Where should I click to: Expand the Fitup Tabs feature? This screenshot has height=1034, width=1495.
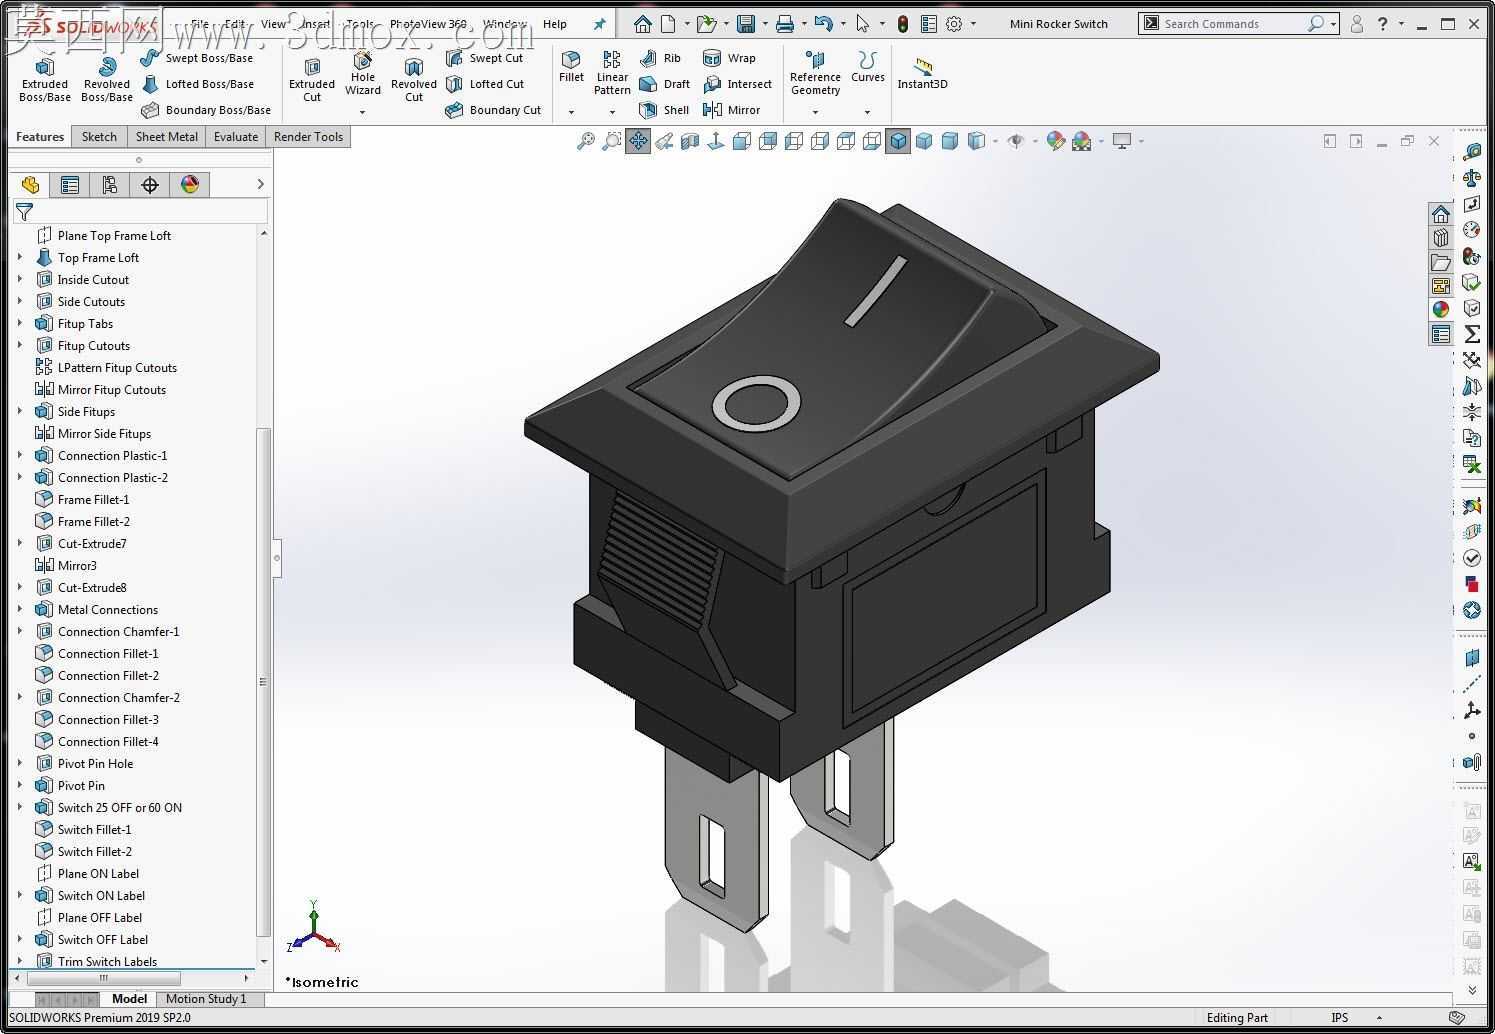pos(20,323)
